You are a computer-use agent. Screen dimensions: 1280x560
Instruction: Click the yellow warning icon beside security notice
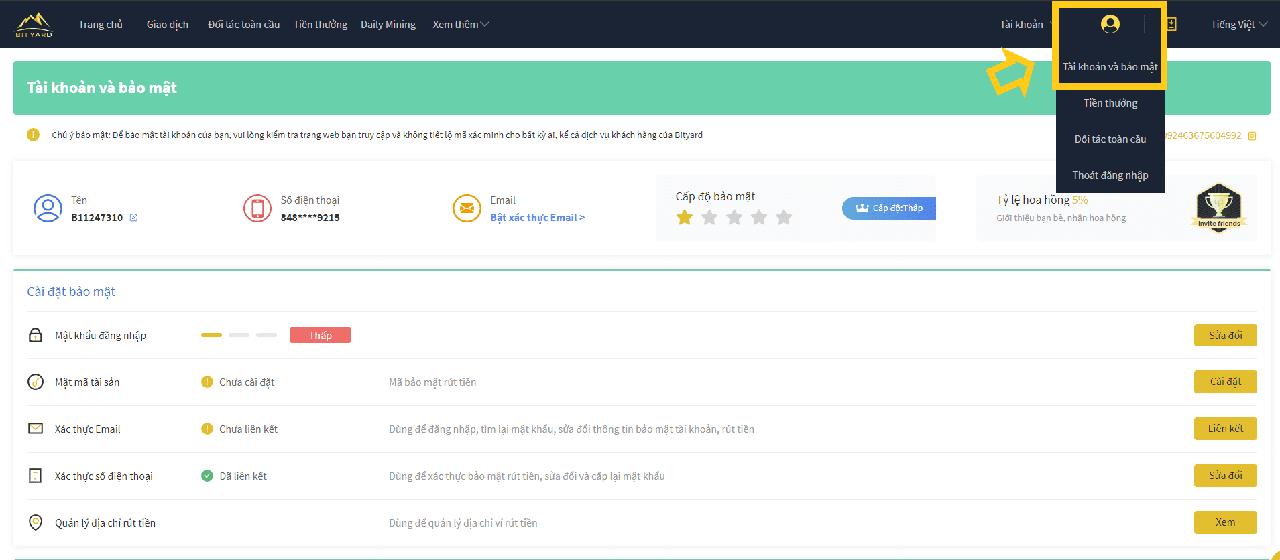pos(34,135)
